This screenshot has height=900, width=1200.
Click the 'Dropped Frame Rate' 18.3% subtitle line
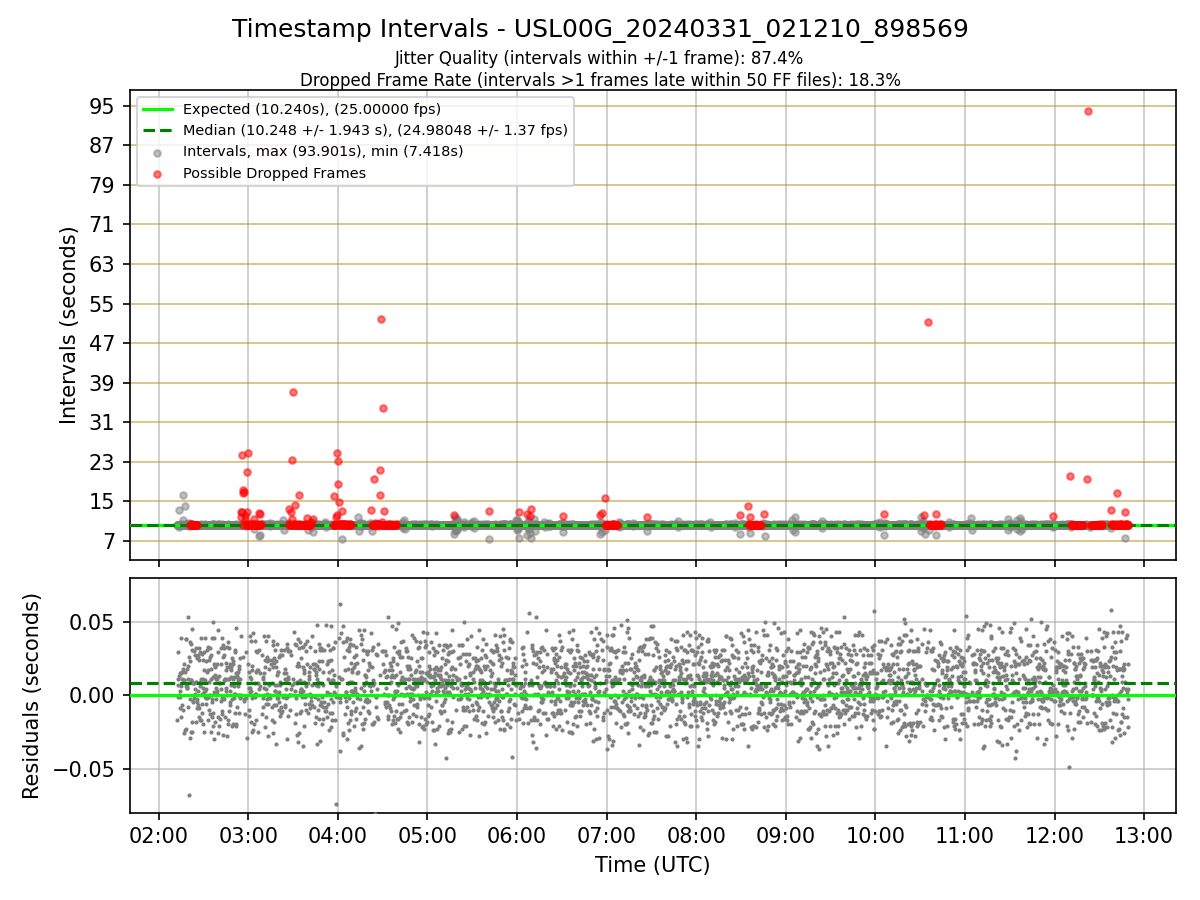(600, 80)
